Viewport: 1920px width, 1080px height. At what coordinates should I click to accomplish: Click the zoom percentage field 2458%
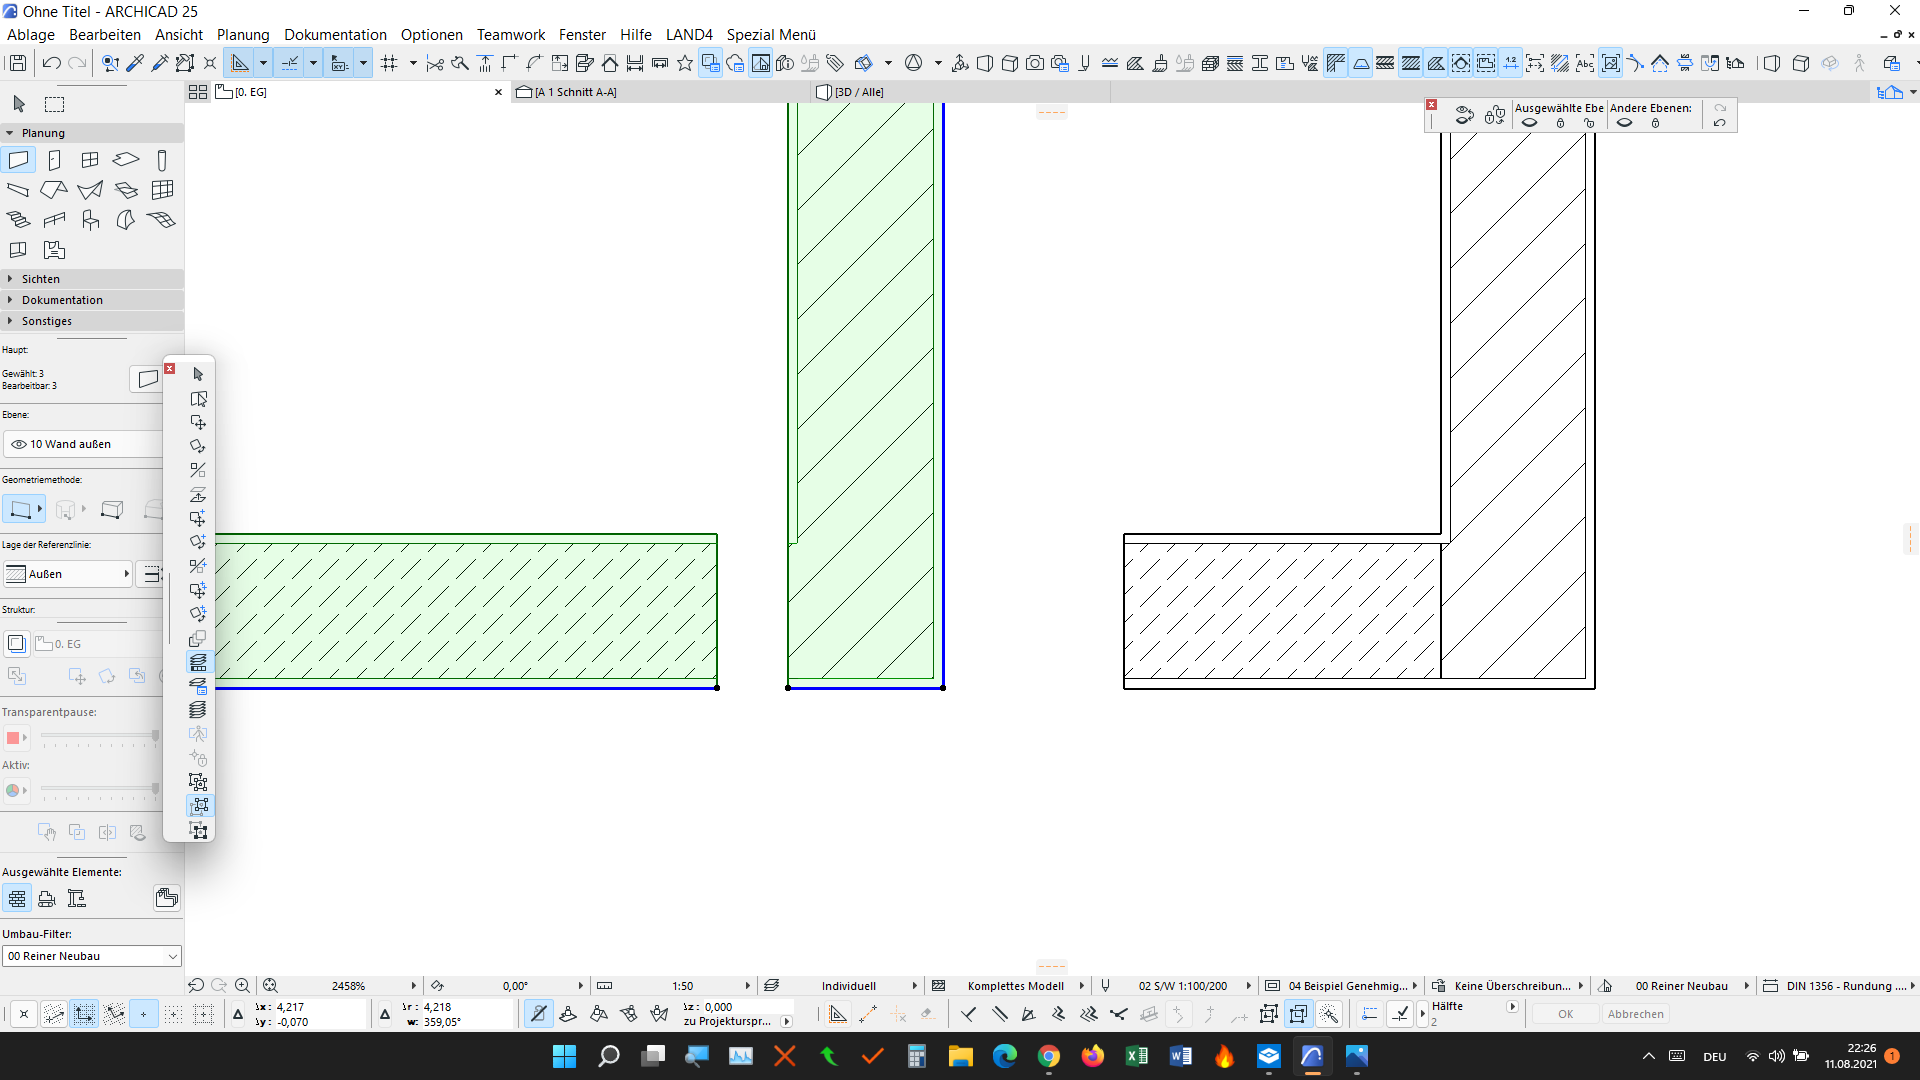[348, 986]
